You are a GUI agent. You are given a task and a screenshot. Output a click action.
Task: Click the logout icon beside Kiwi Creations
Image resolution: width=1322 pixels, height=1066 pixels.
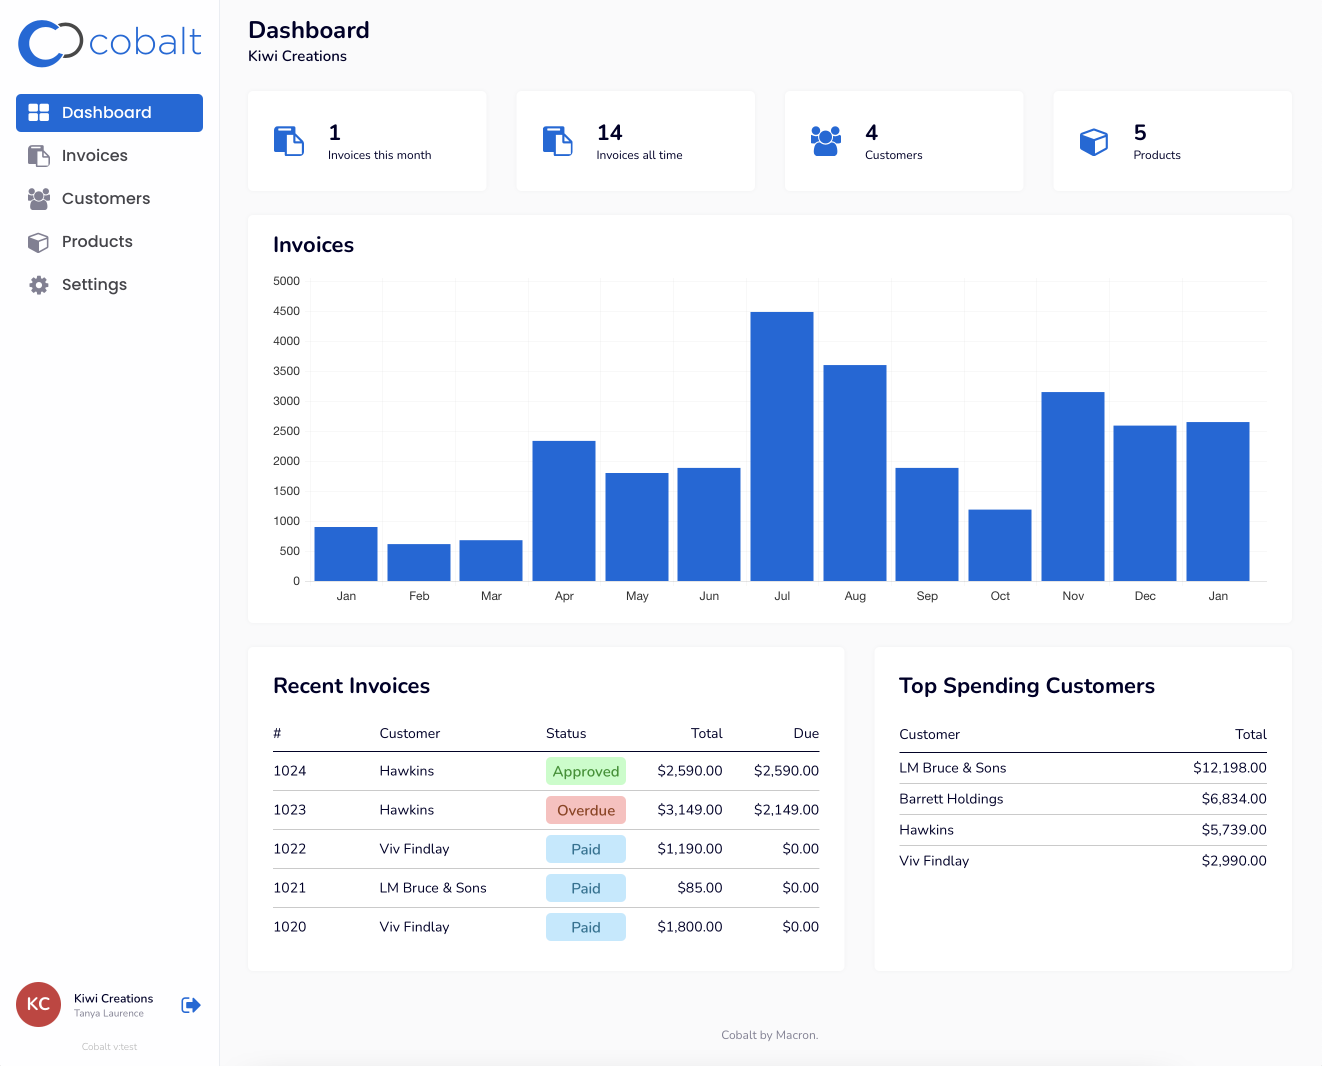click(191, 1005)
